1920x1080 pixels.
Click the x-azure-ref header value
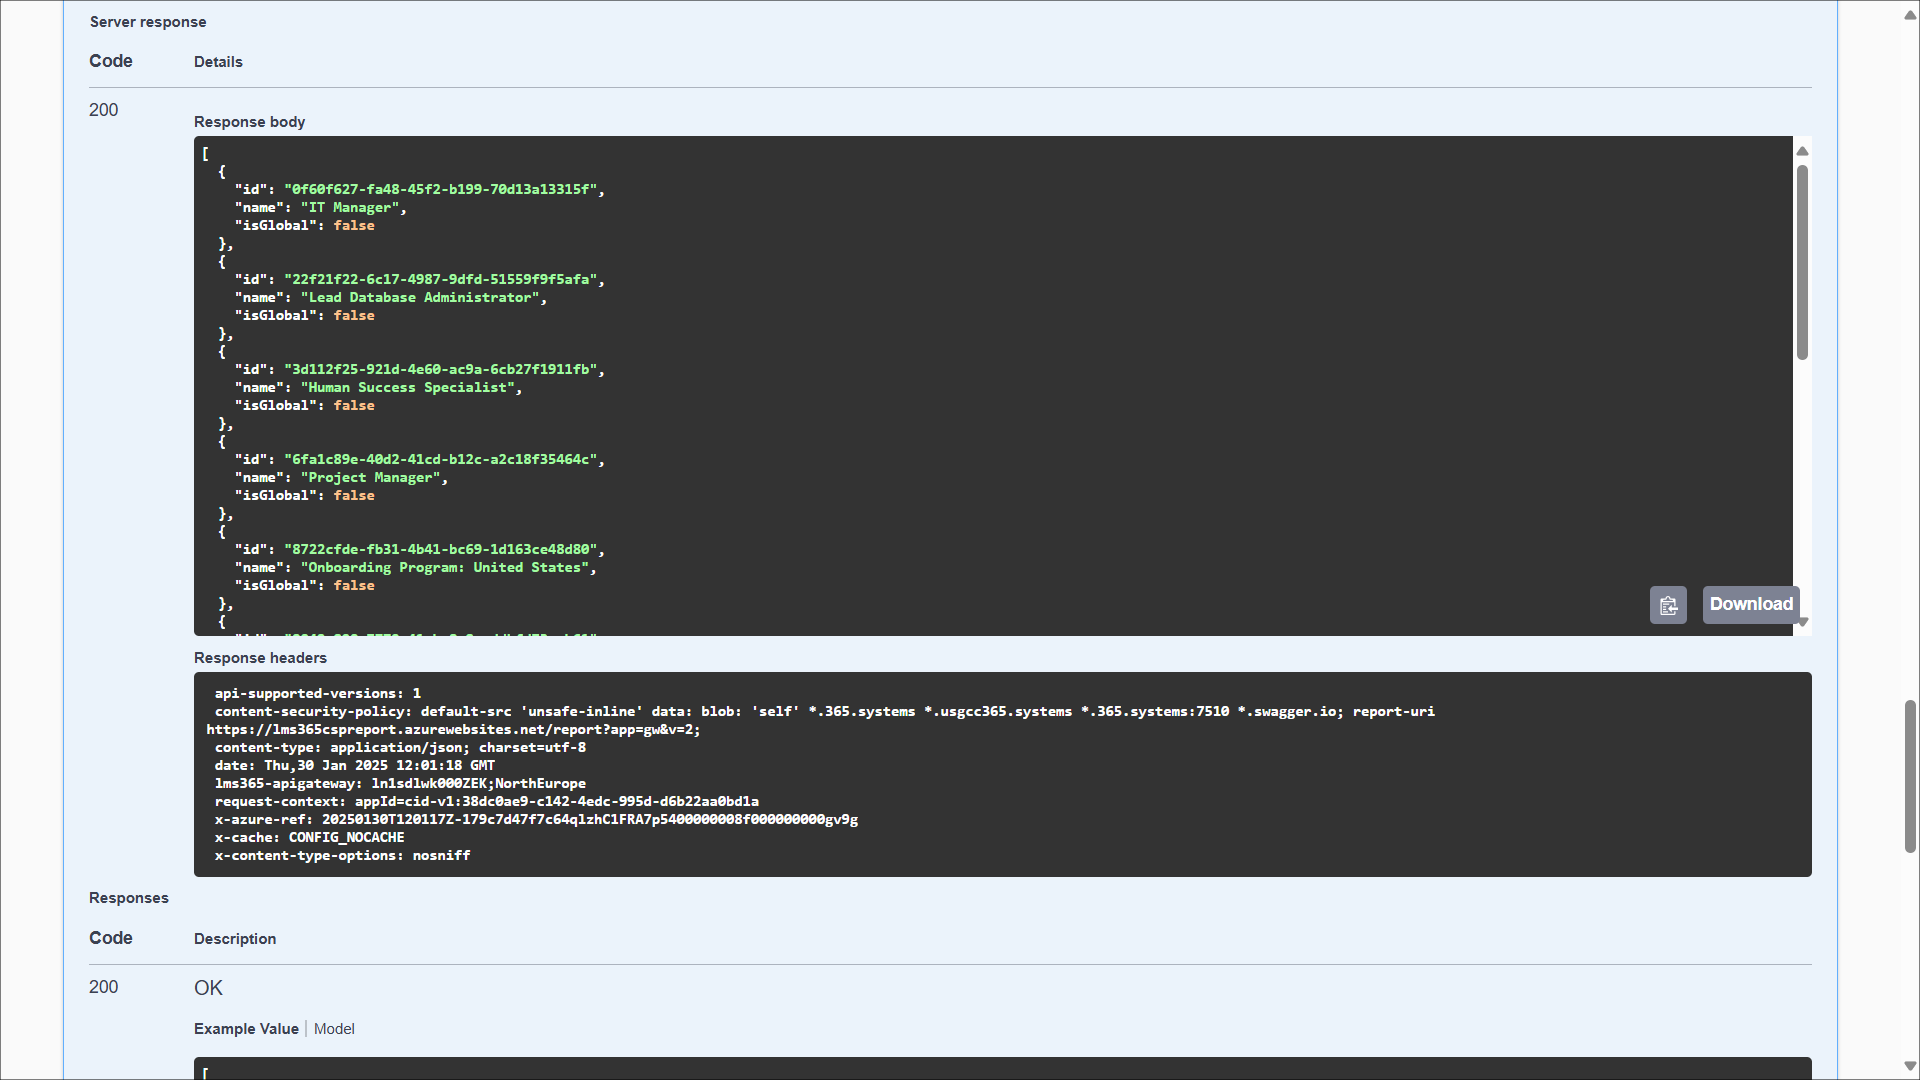[589, 820]
